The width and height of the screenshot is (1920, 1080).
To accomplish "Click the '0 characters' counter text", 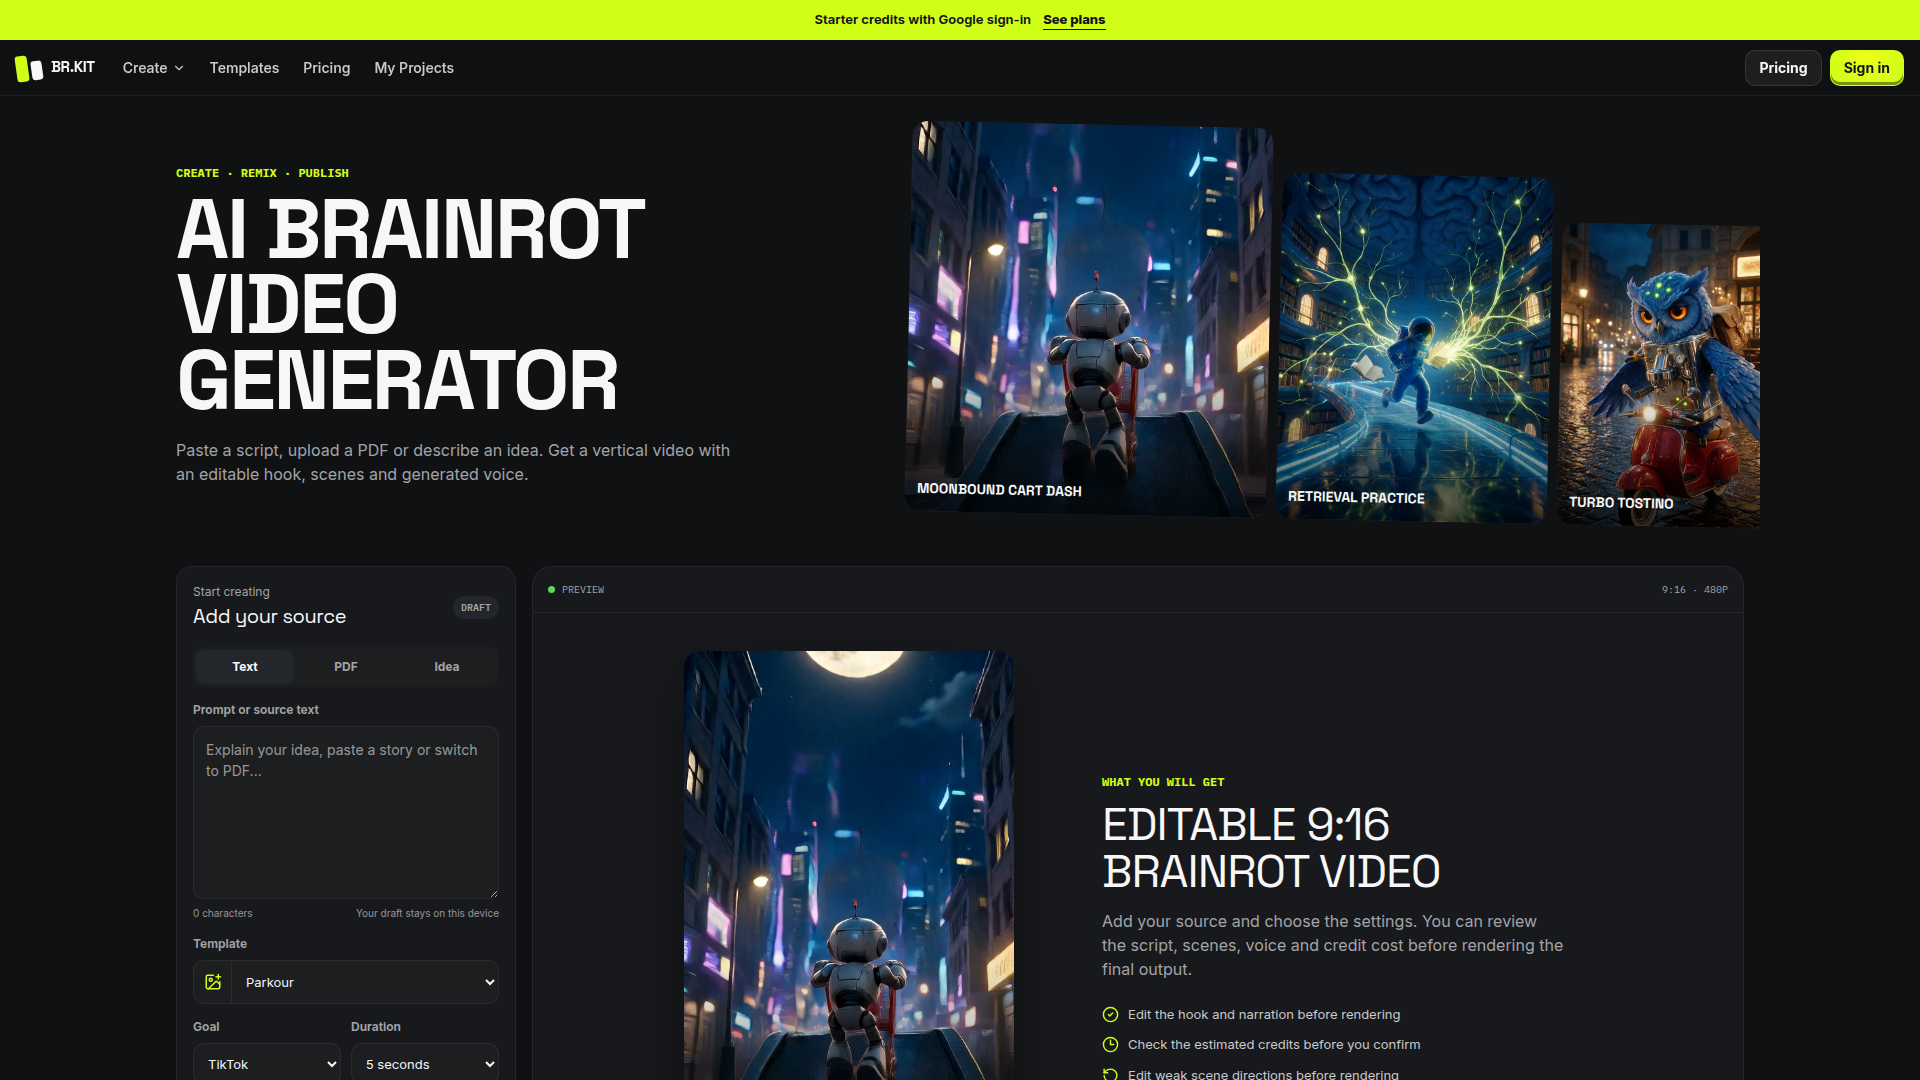I will [223, 913].
